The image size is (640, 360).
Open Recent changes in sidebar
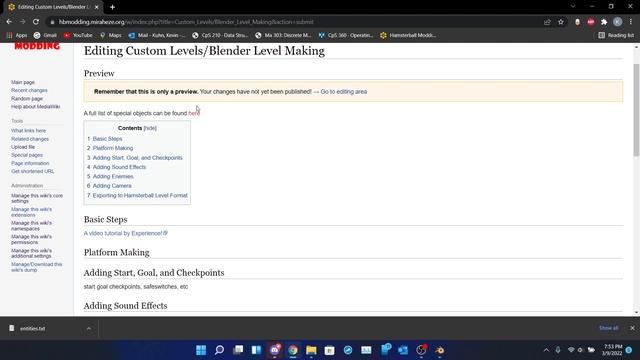point(29,90)
